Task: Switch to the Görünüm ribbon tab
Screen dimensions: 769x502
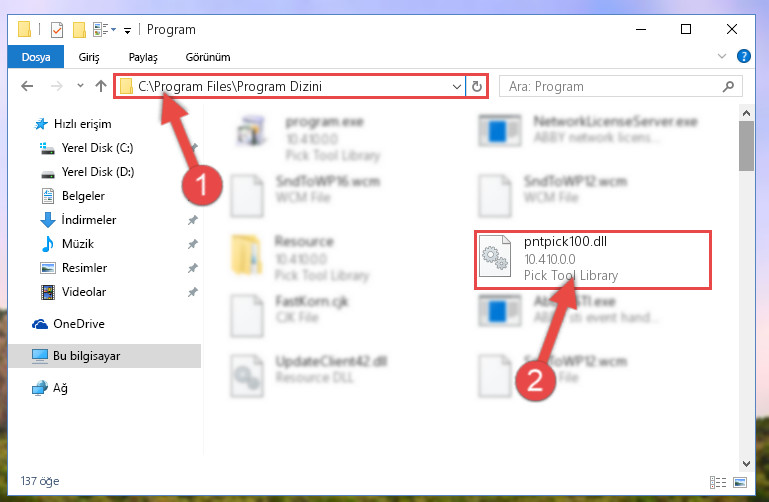Action: pos(208,57)
